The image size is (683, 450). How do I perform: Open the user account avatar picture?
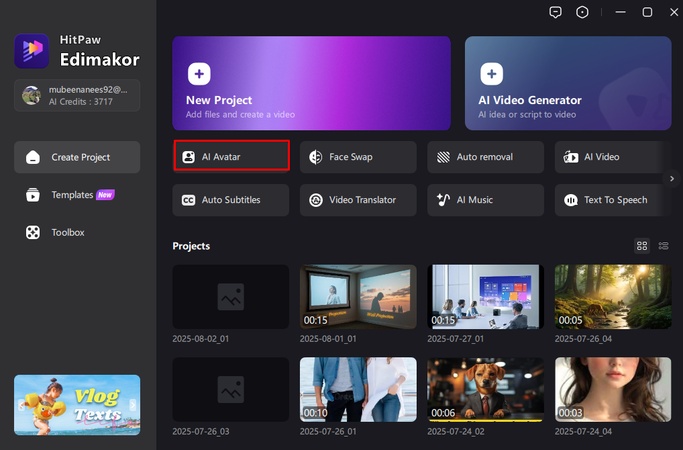[x=31, y=95]
